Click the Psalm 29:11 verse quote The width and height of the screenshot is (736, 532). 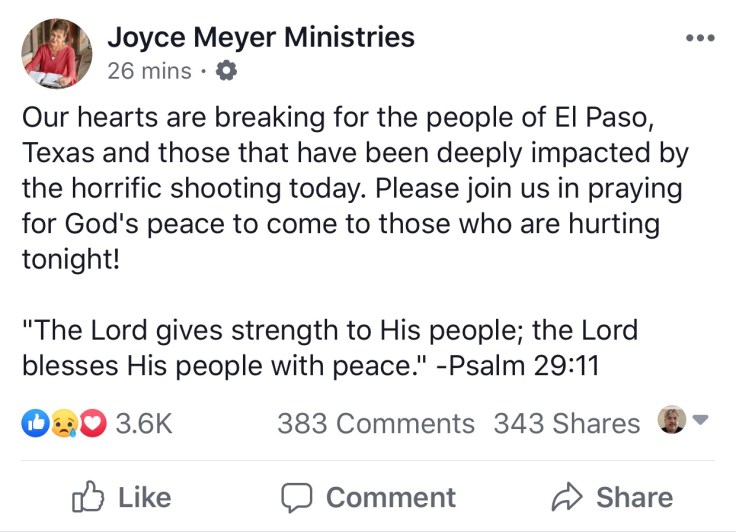click(x=330, y=347)
